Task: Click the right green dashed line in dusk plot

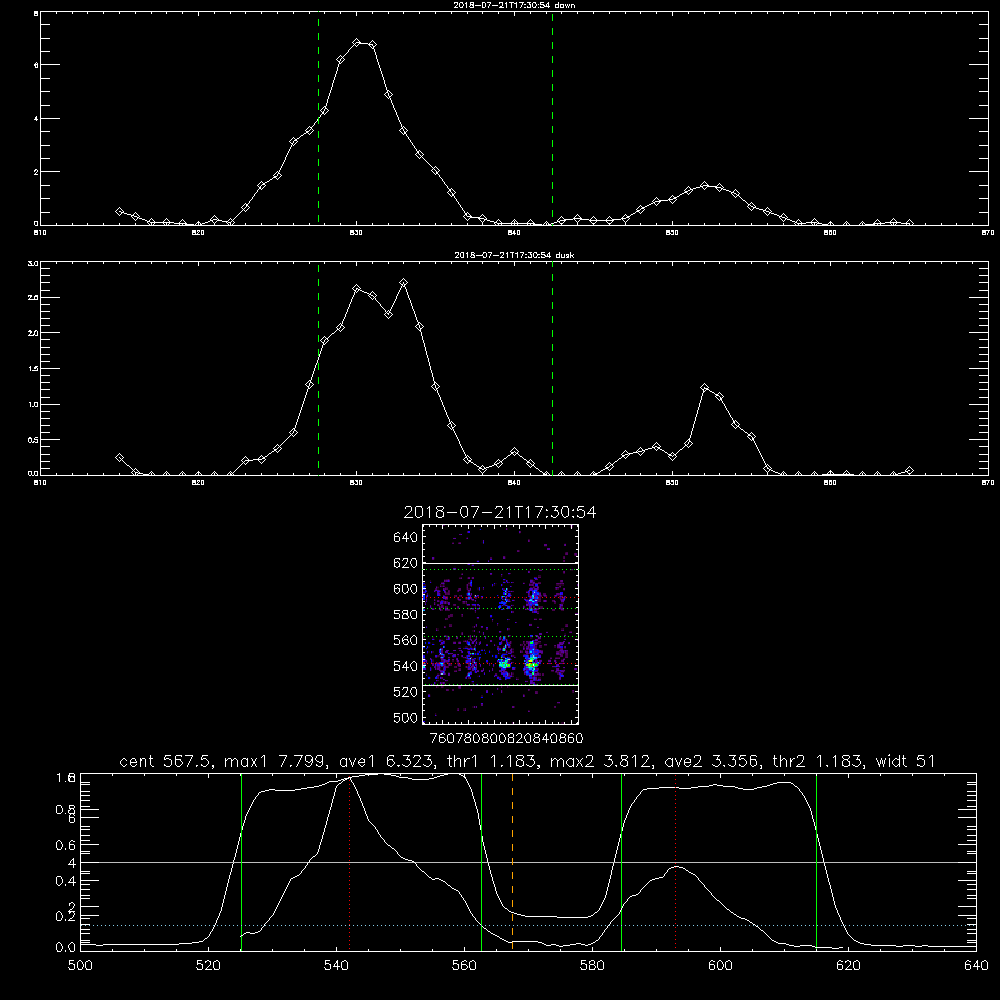Action: click(552, 369)
